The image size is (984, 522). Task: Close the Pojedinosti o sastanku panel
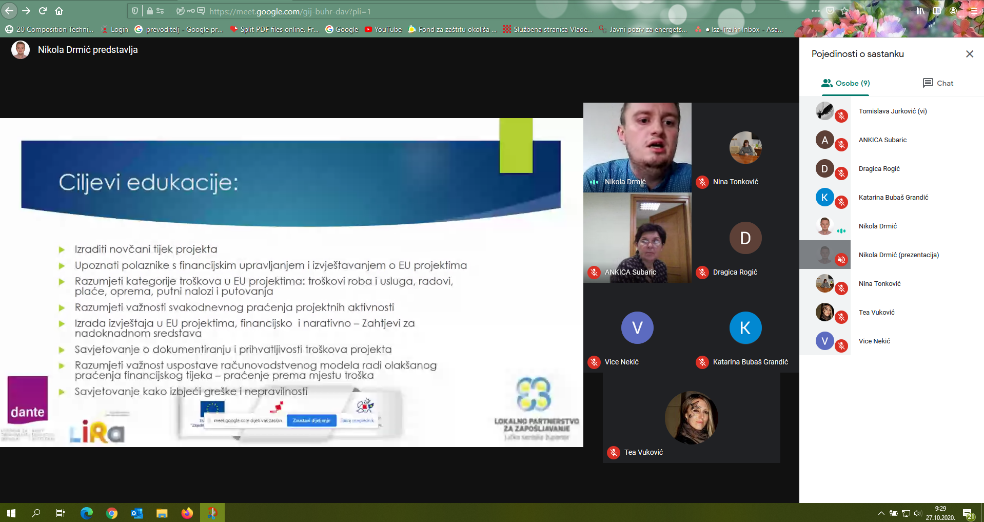click(969, 54)
